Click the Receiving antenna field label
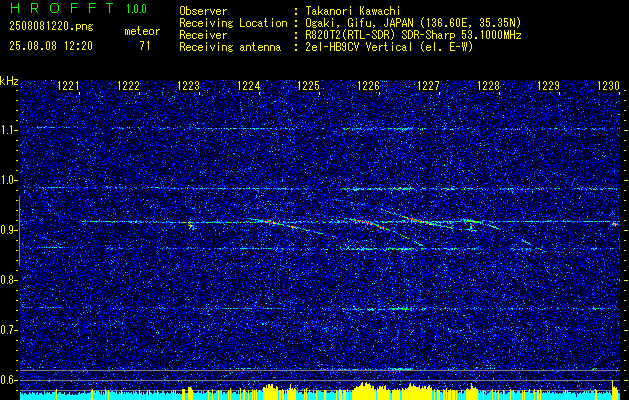This screenshot has width=629, height=400. click(230, 47)
